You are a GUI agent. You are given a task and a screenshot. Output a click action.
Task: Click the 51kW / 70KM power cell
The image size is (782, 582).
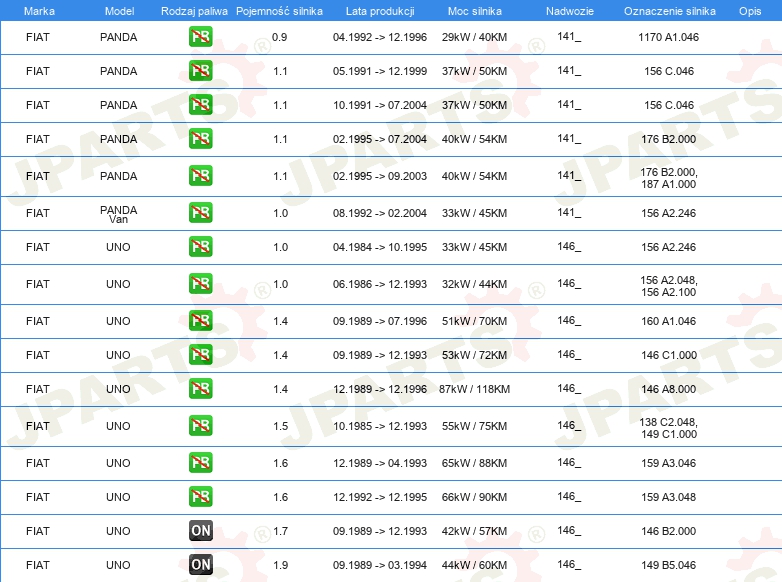[x=474, y=321]
